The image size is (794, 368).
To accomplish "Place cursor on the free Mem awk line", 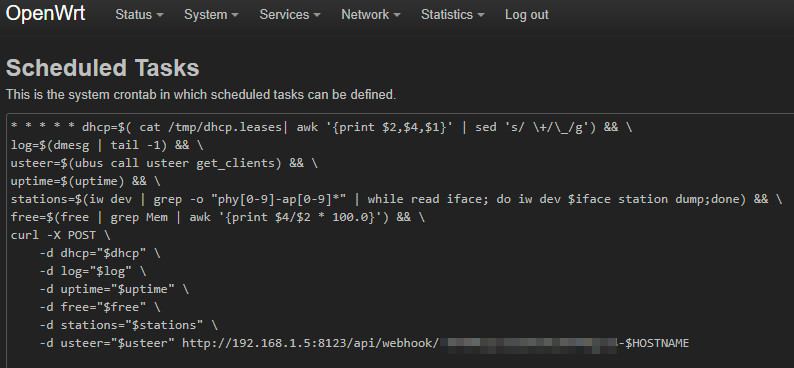I will [218, 218].
